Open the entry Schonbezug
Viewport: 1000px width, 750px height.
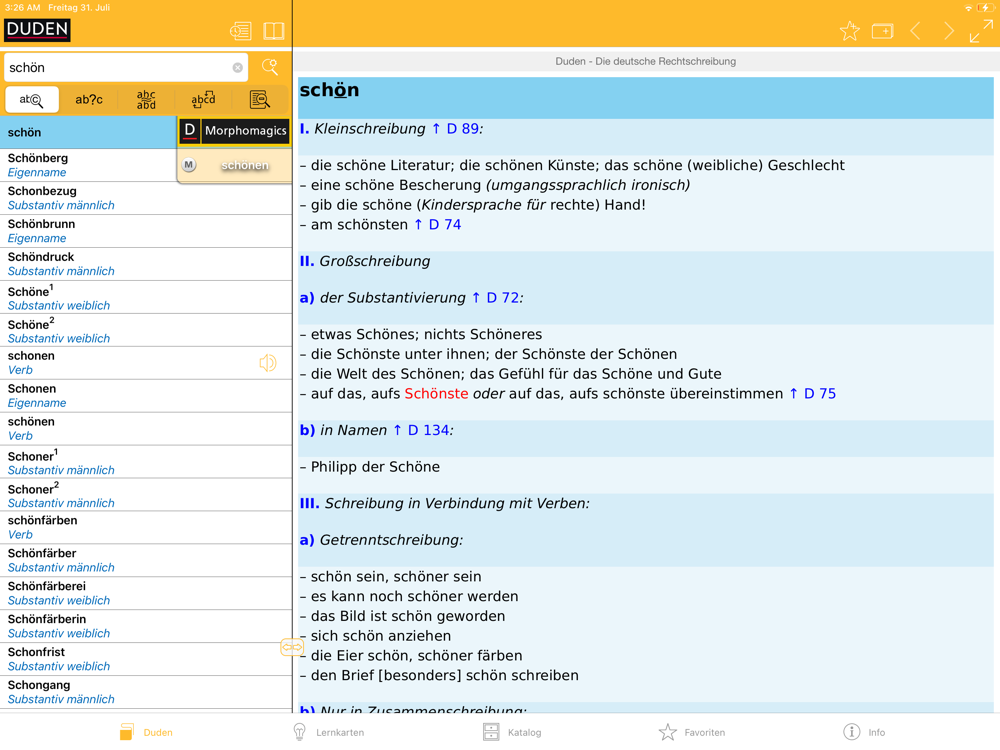pyautogui.click(x=146, y=198)
